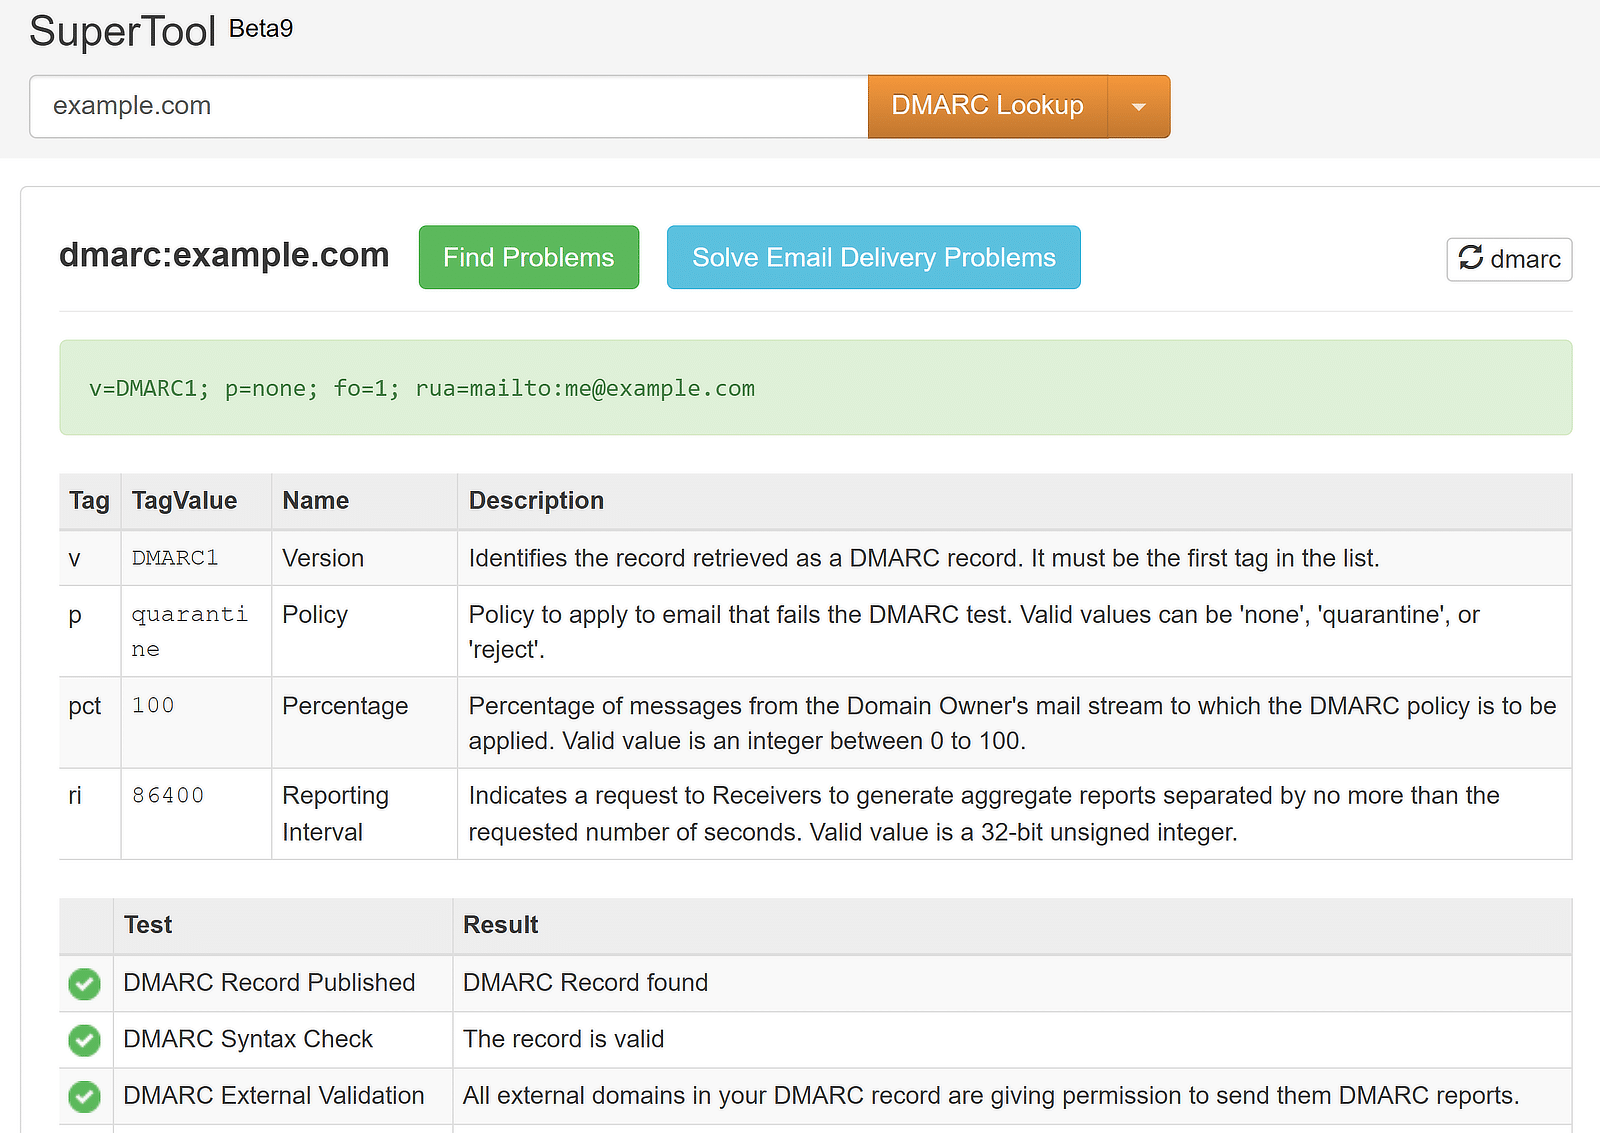Click the Result column header
Image resolution: width=1600 pixels, height=1133 pixels.
(500, 925)
